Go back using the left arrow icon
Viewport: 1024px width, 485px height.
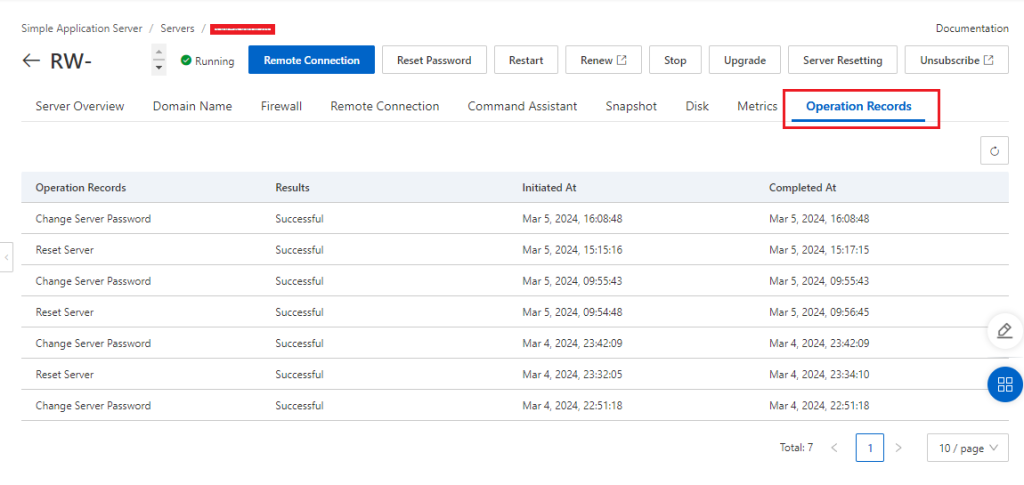[31, 61]
